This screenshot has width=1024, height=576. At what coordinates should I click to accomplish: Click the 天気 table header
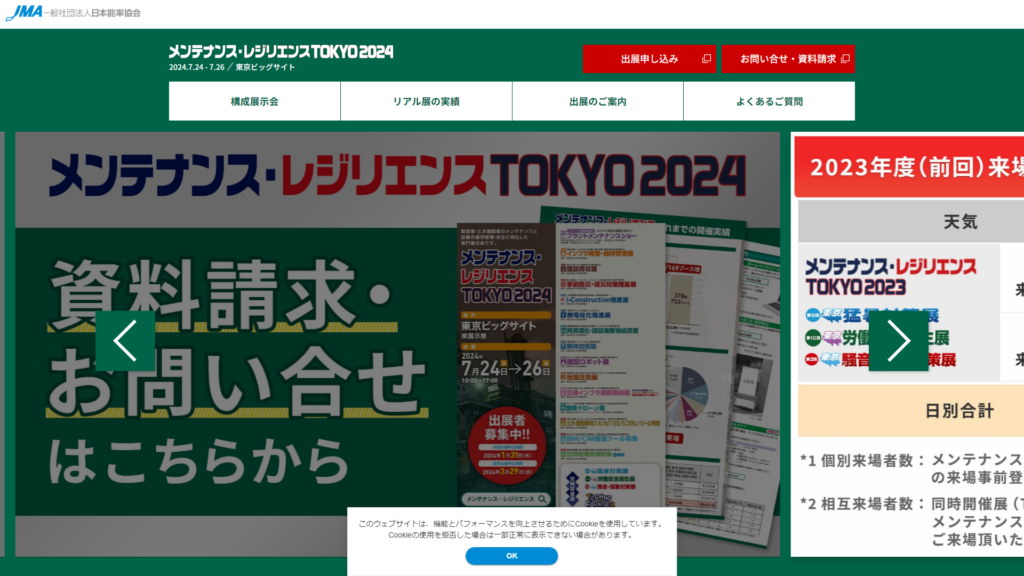960,222
